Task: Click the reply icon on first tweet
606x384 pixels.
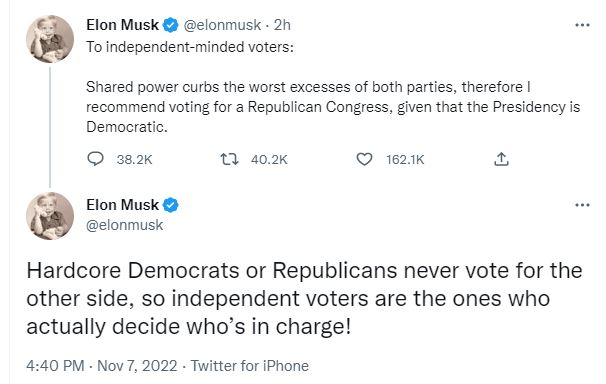Action: coord(95,159)
